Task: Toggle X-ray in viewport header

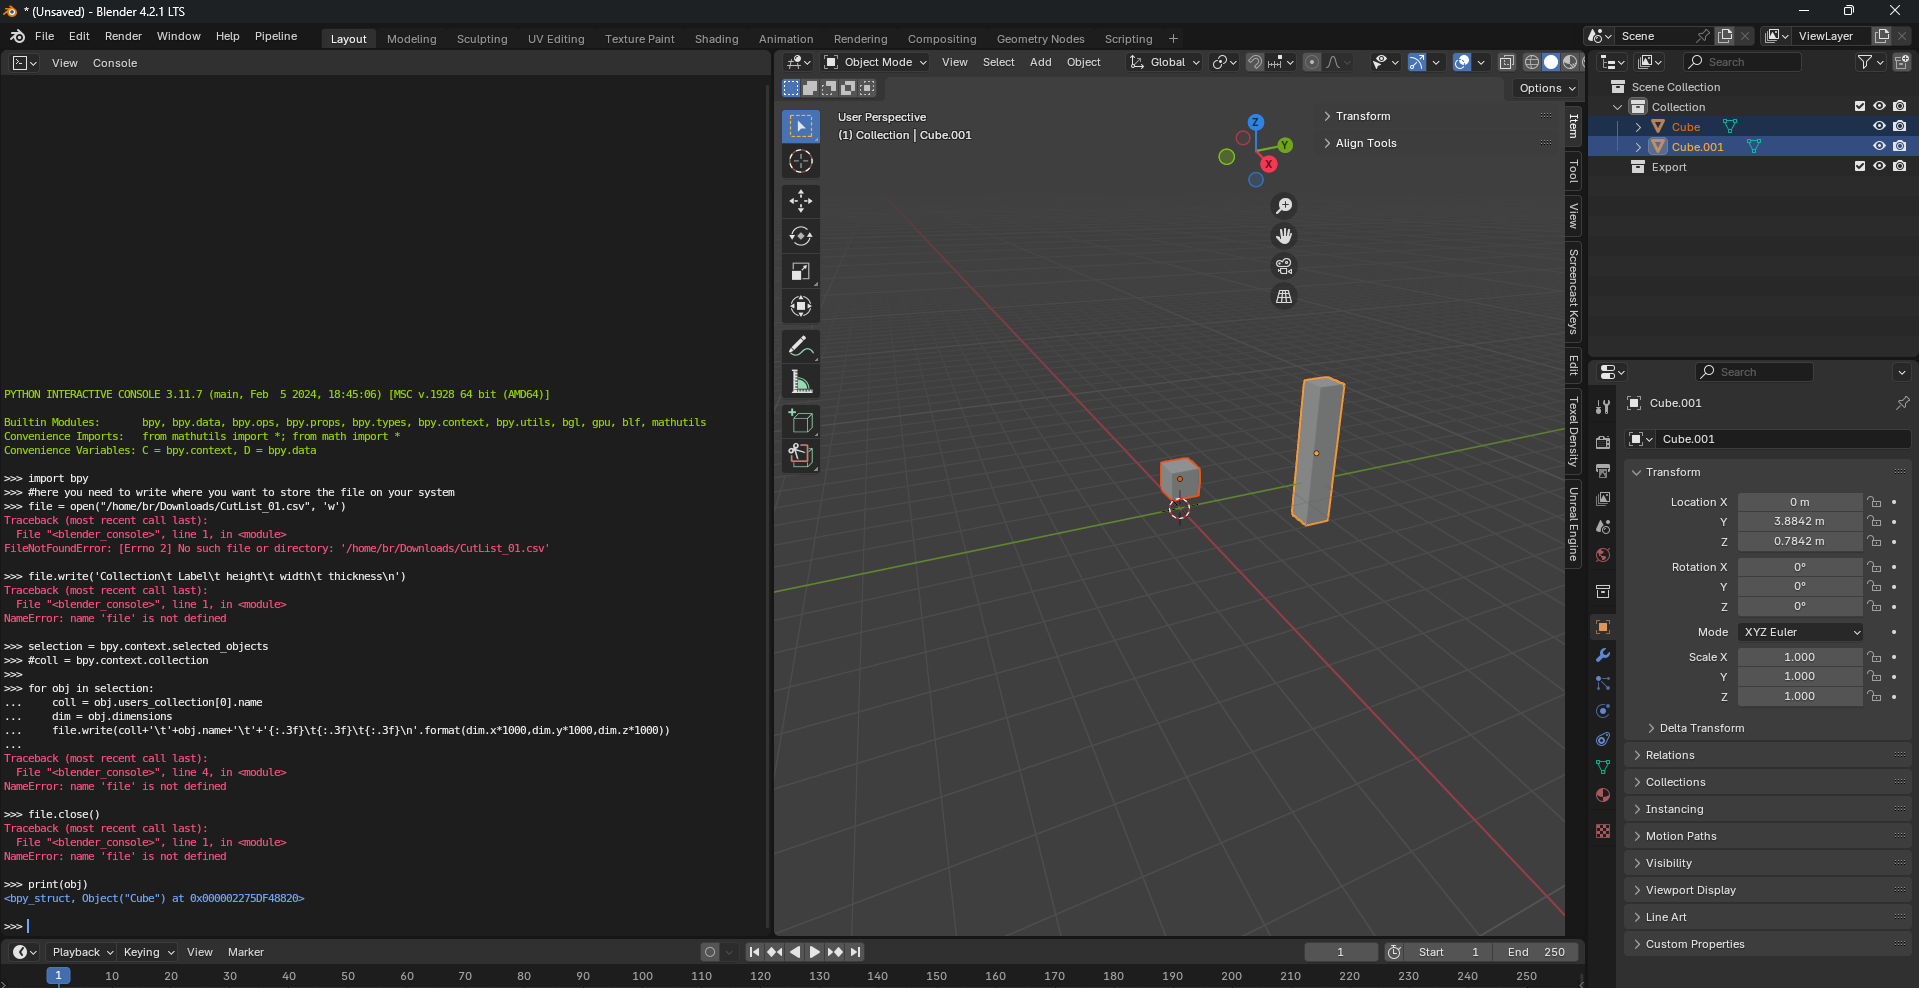Action: [1506, 62]
